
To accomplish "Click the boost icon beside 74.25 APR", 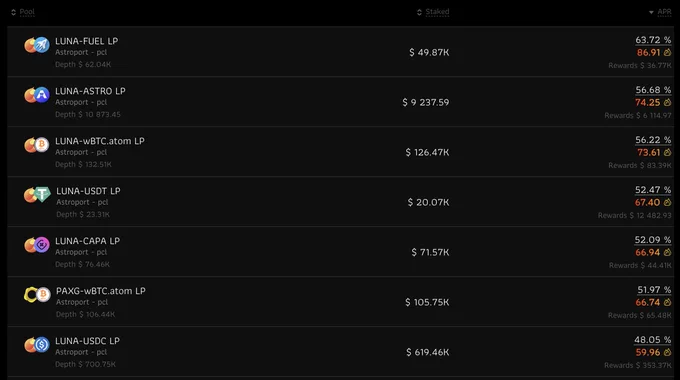I will coord(667,102).
